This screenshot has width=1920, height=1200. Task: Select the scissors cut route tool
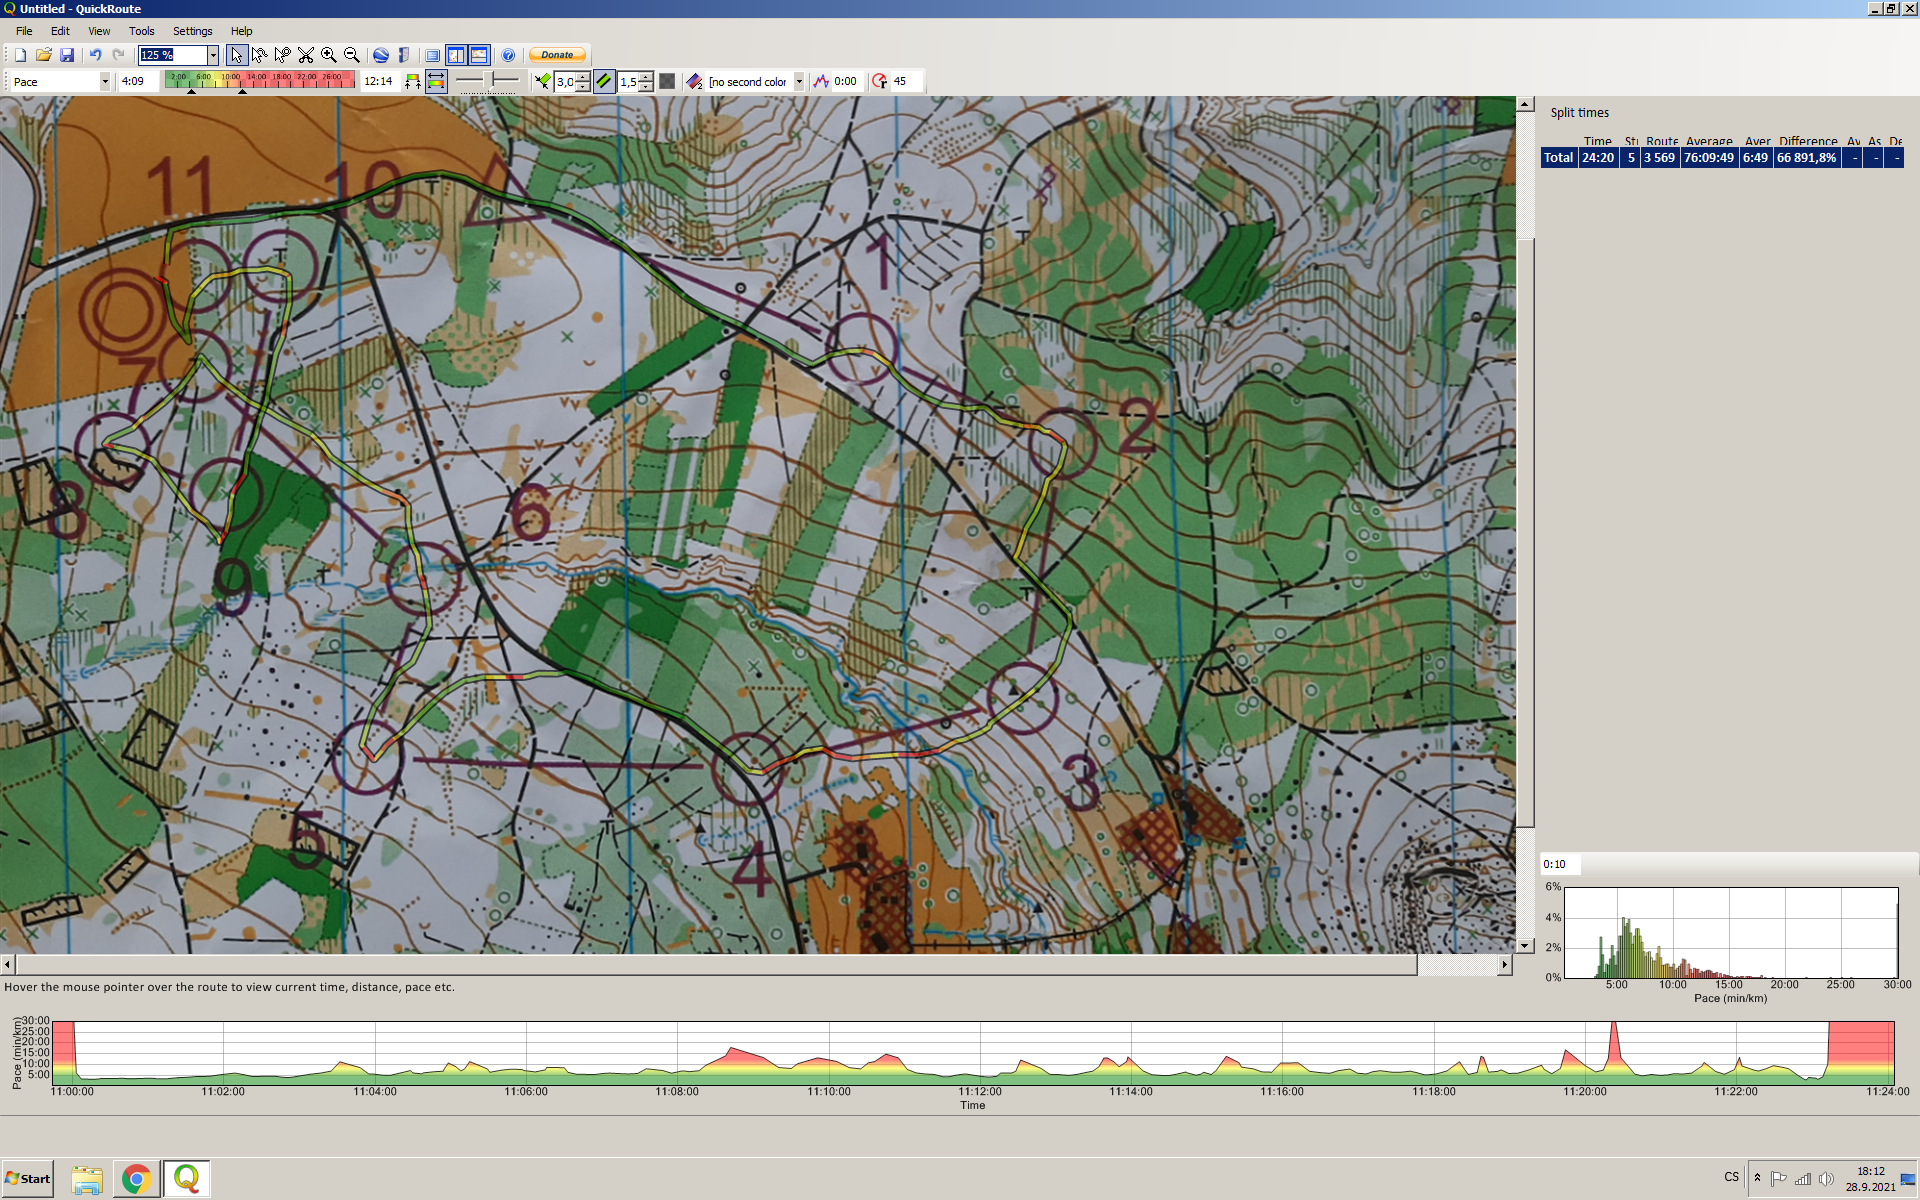[x=306, y=55]
